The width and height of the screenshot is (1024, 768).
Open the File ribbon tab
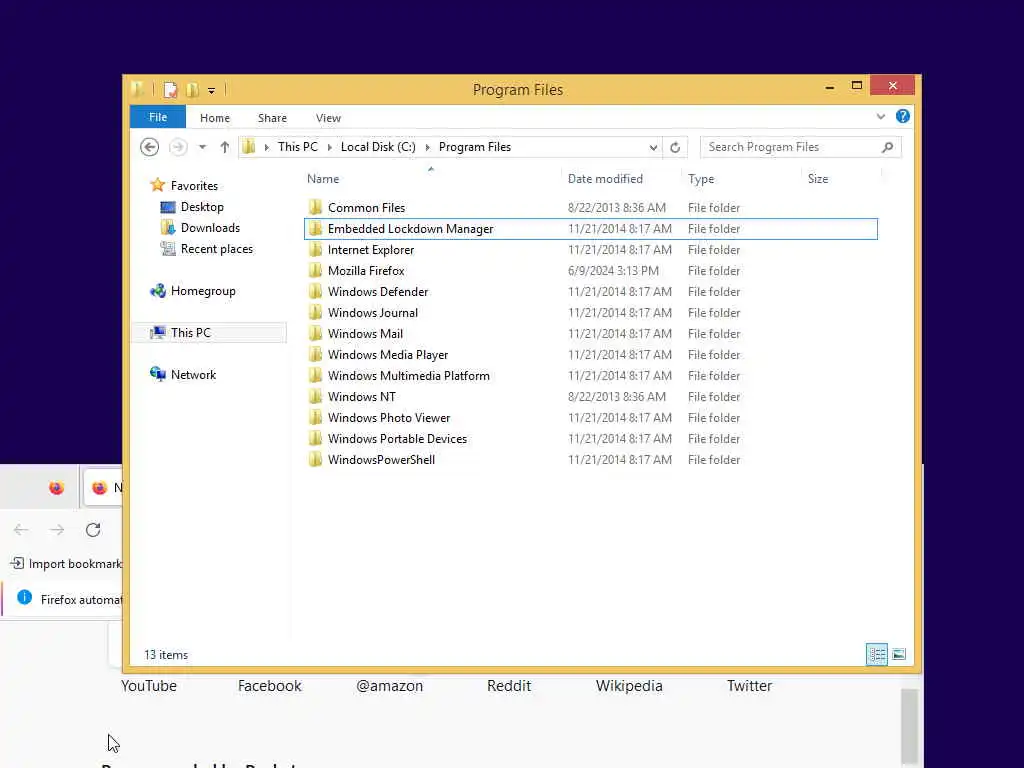click(158, 118)
